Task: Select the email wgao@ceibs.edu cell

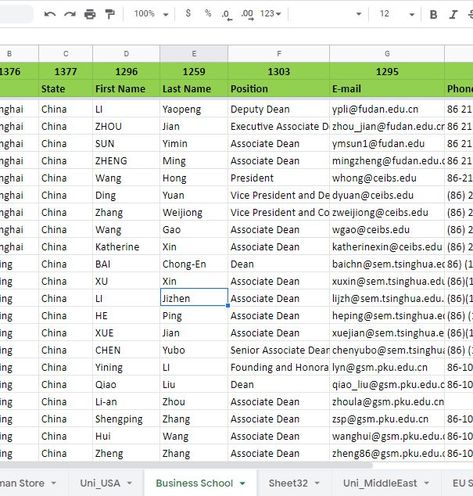Action: click(x=387, y=230)
